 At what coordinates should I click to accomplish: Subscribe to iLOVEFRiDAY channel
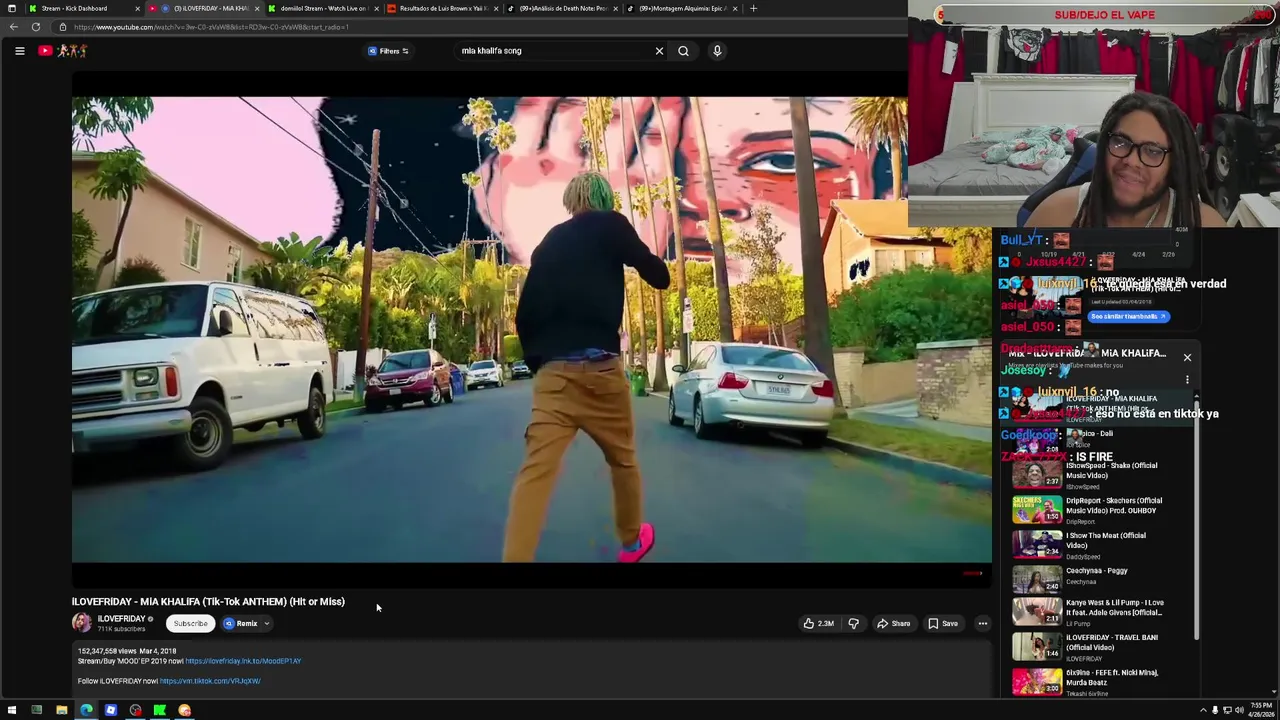pos(190,623)
